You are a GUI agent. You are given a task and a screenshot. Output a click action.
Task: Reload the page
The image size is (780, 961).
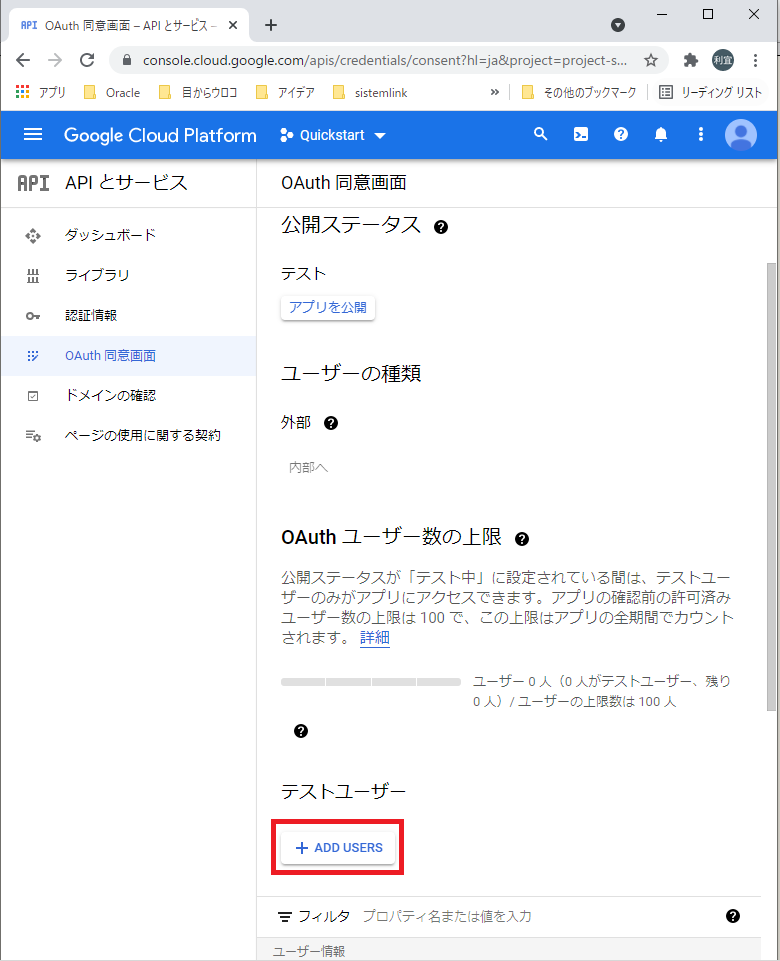point(87,60)
